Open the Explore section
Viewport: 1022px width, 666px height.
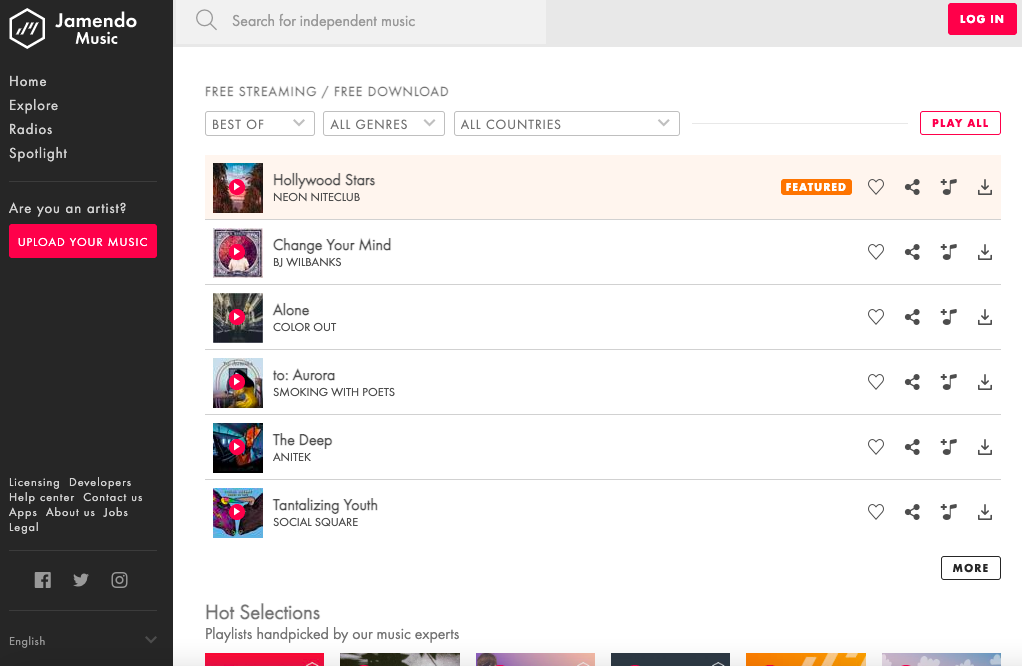(33, 106)
